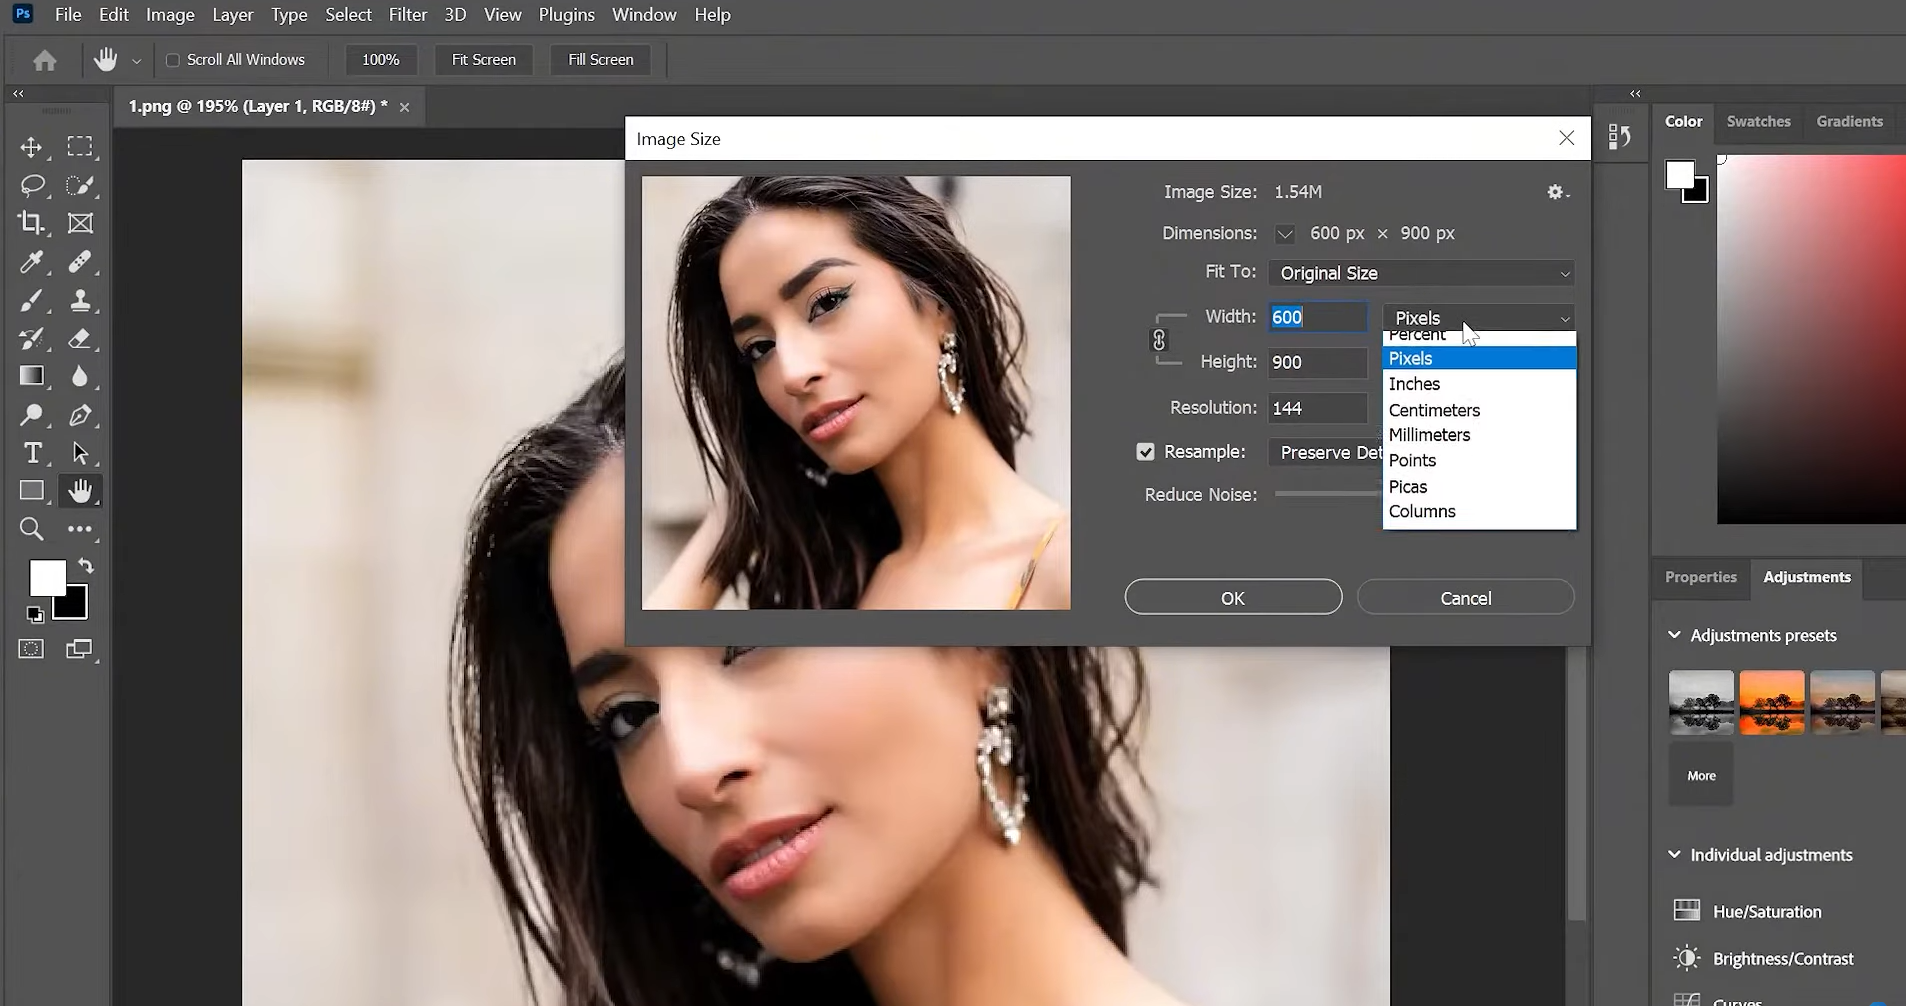Viewport: 1906px width, 1006px height.
Task: Click inside the Height input field
Action: [1317, 362]
